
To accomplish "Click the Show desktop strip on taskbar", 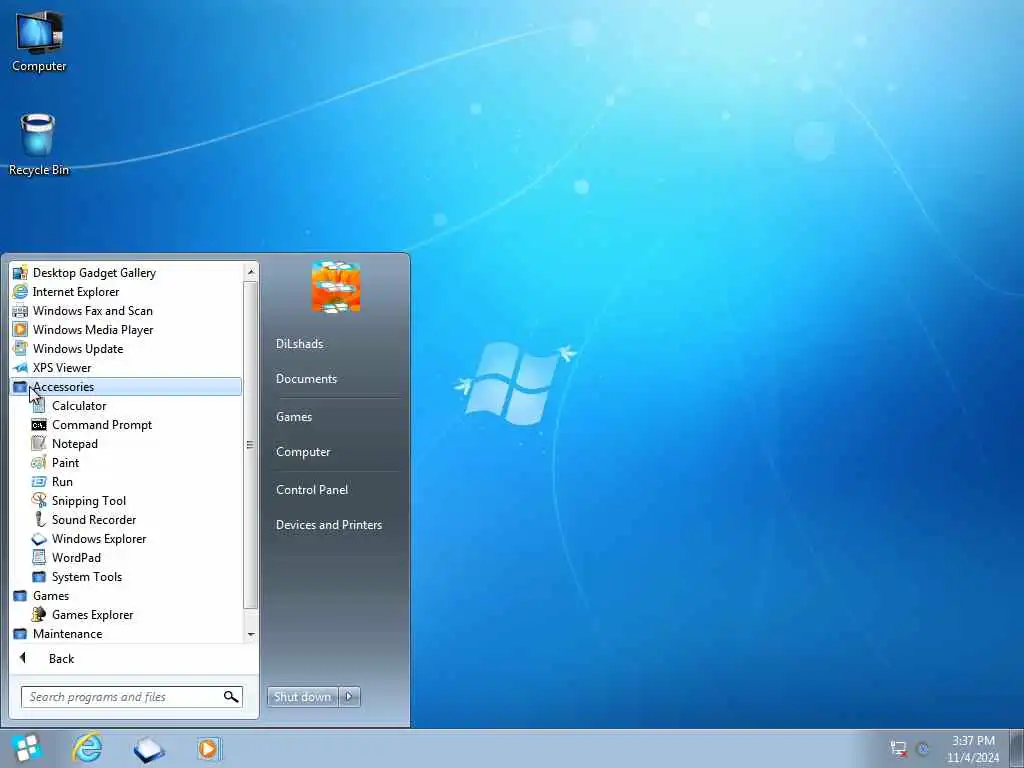I will tap(1017, 748).
